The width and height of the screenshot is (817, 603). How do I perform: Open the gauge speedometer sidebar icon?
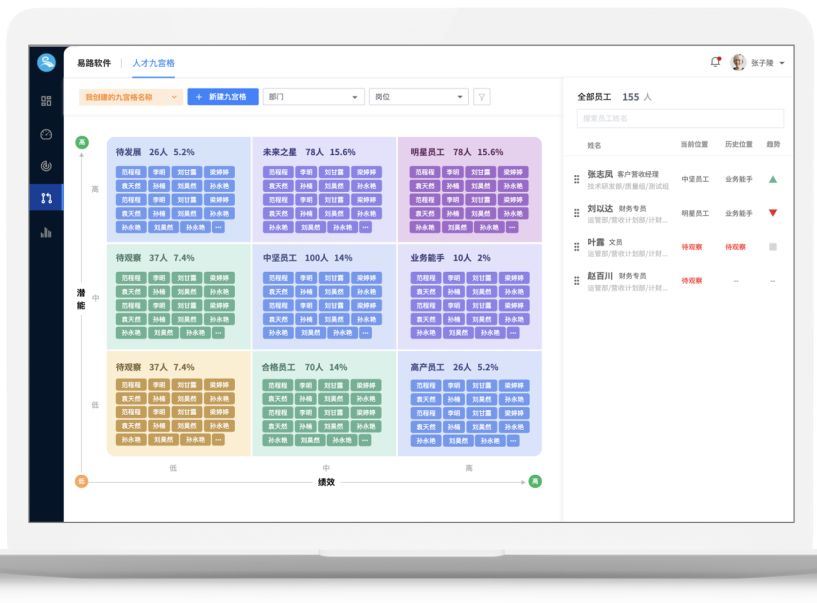click(46, 134)
